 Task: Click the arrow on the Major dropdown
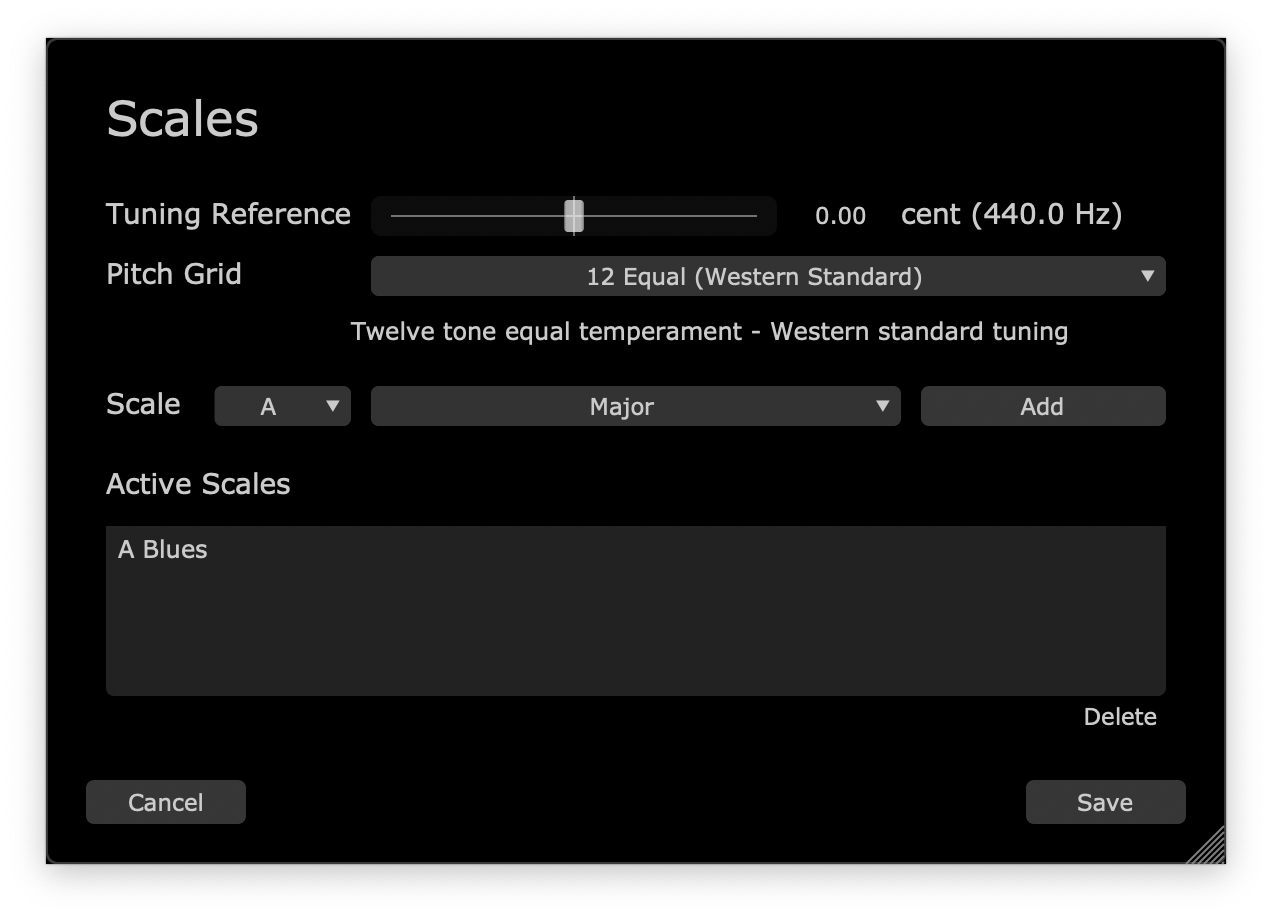(x=882, y=406)
